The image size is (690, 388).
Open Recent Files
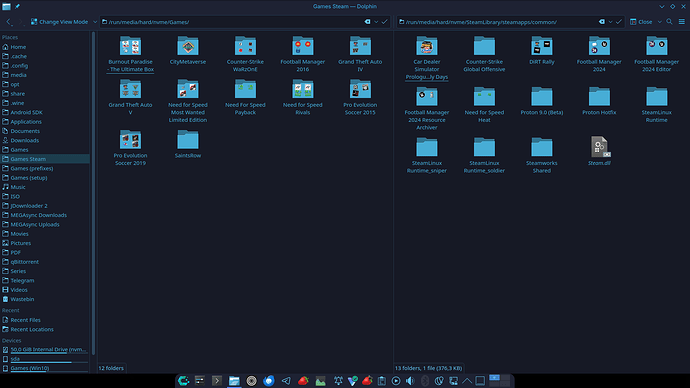click(x=45, y=320)
